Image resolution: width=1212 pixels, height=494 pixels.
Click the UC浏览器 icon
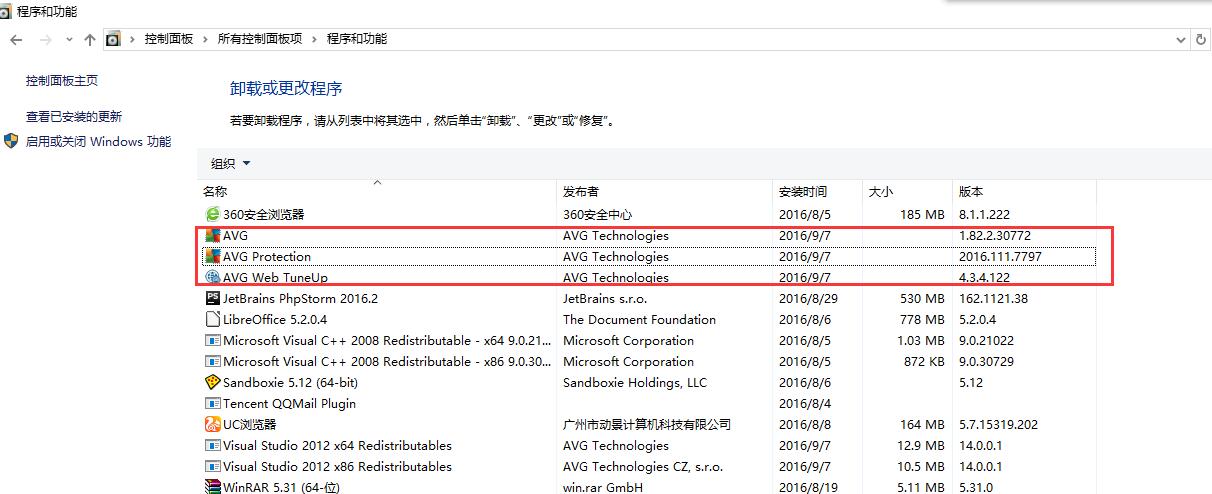pos(212,425)
